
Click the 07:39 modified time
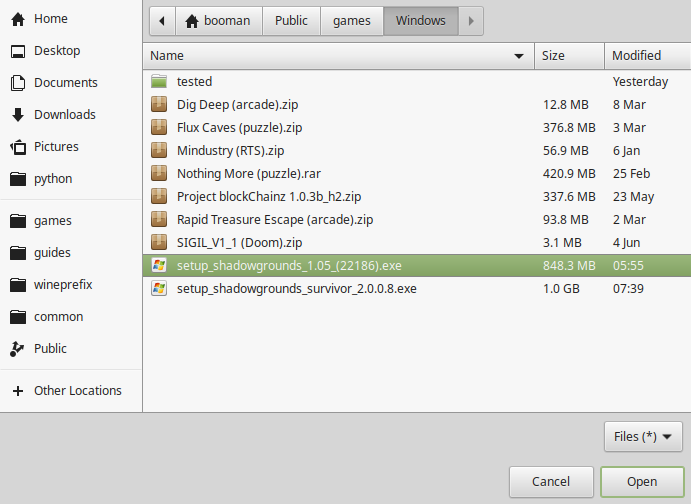tap(628, 289)
